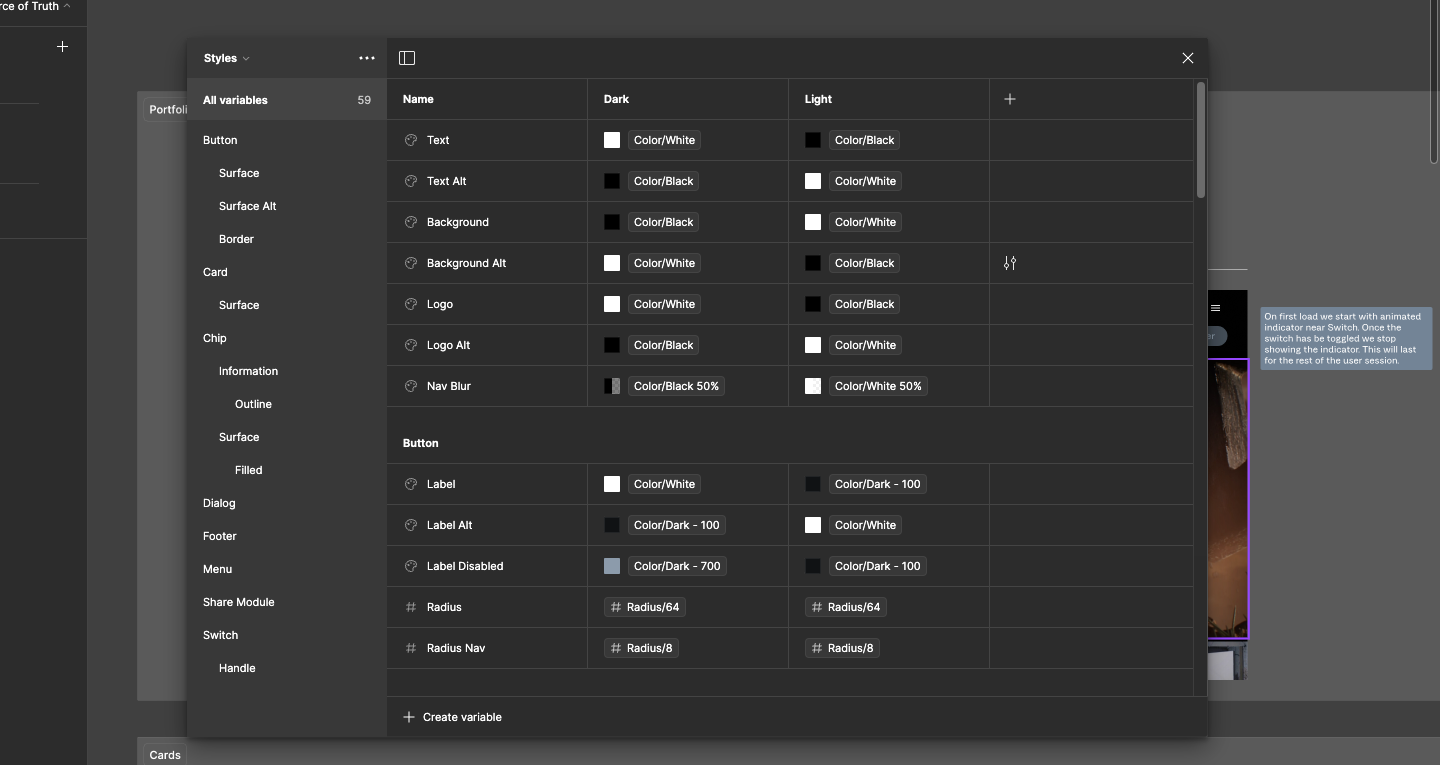
Task: Select the Handle group under Switch
Action: click(237, 668)
